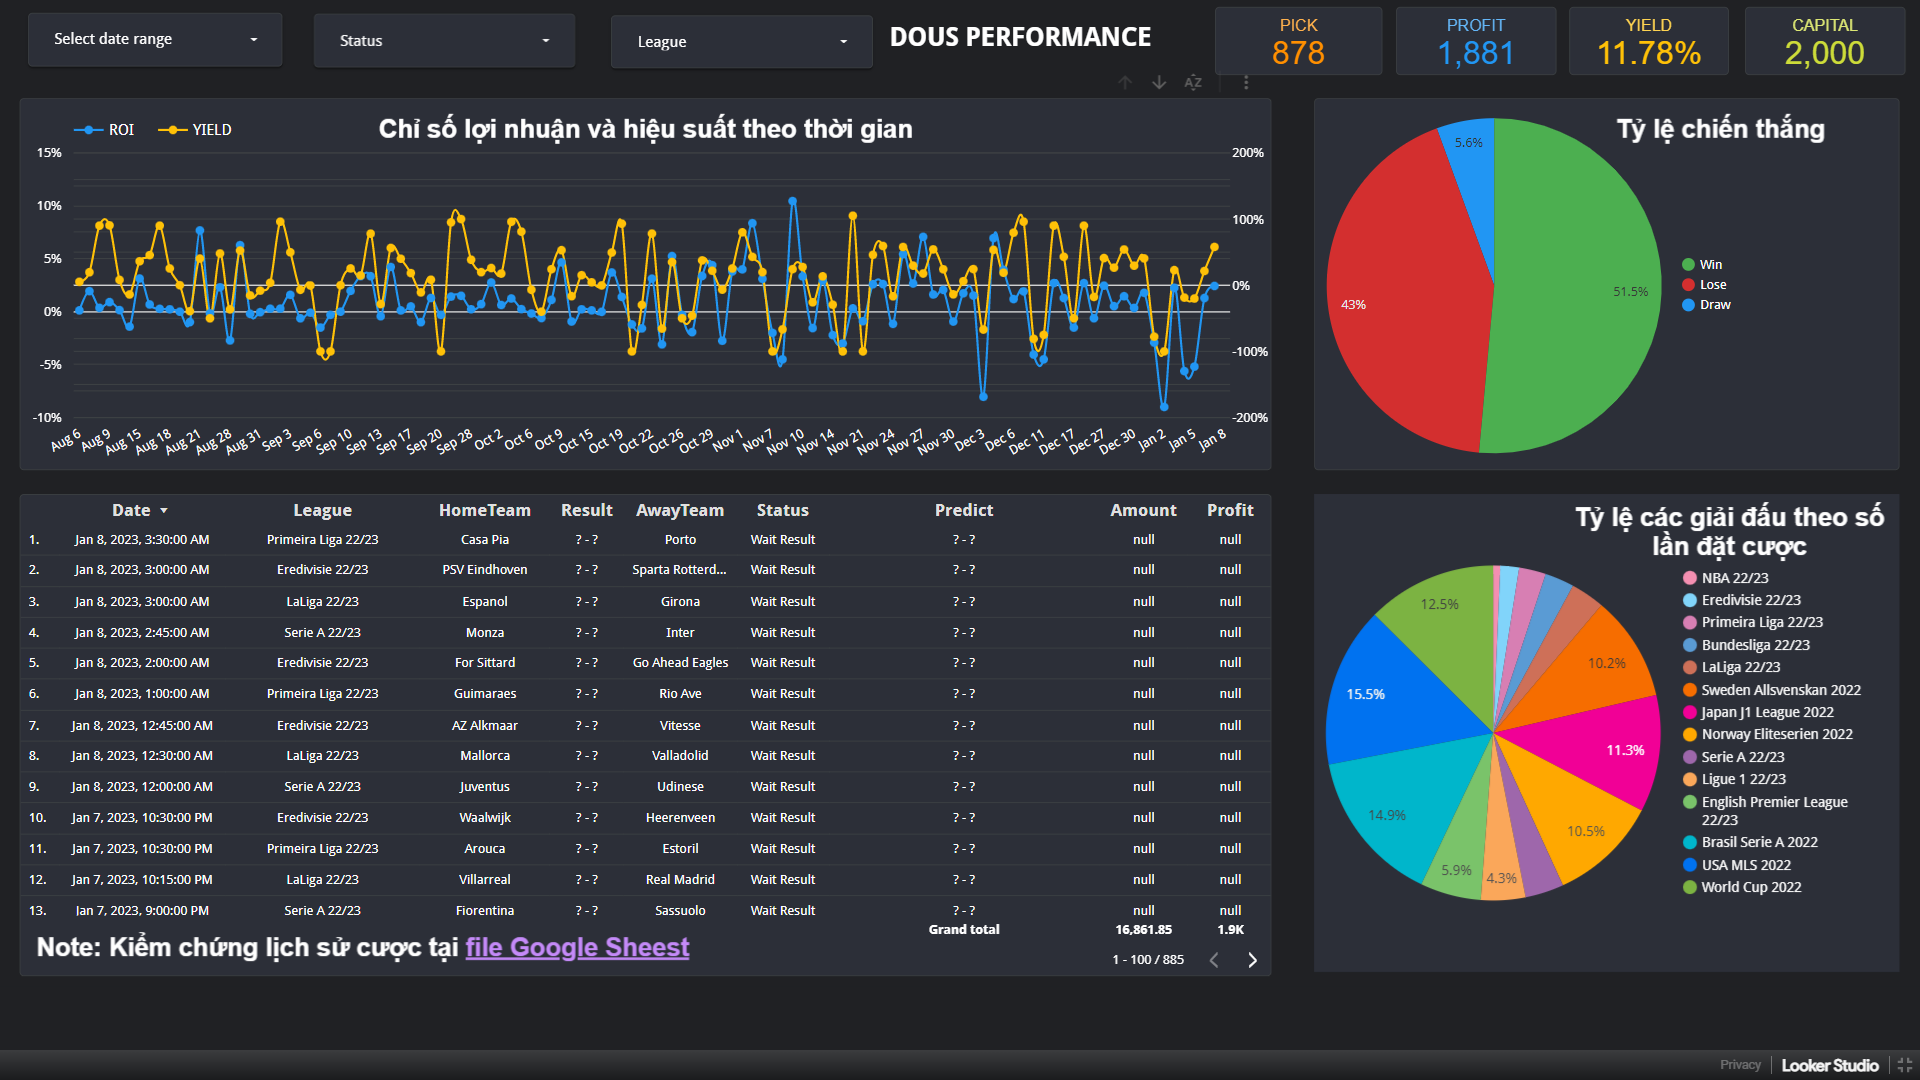Go to the next table page
Image resolution: width=1920 pixels, height=1080 pixels.
pyautogui.click(x=1252, y=960)
